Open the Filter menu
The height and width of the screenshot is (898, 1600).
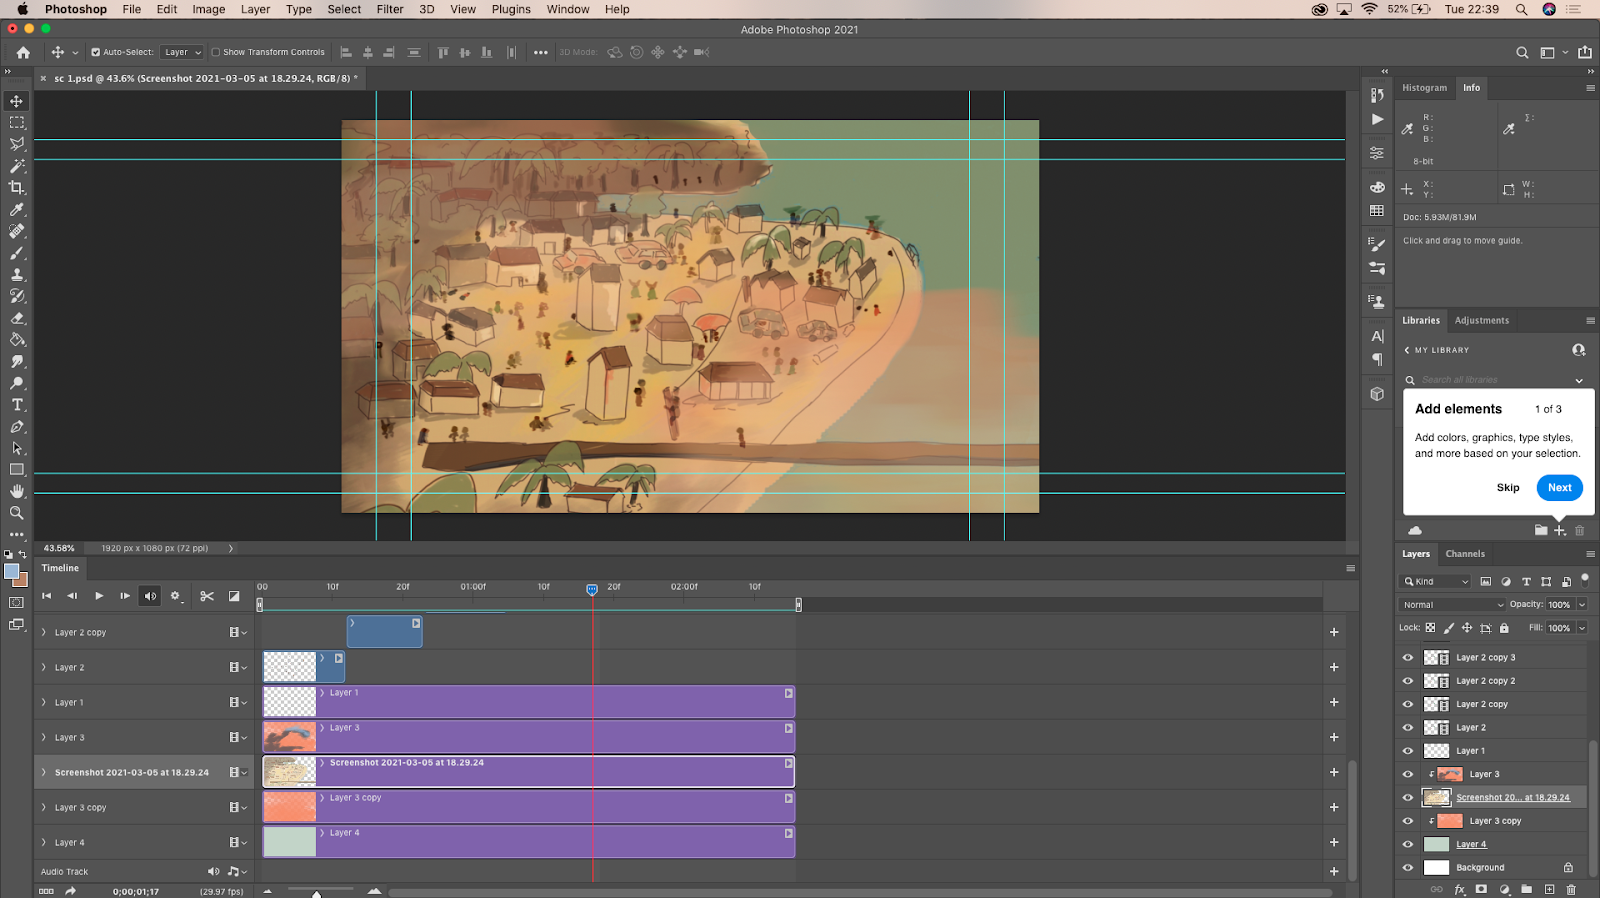pyautogui.click(x=390, y=9)
